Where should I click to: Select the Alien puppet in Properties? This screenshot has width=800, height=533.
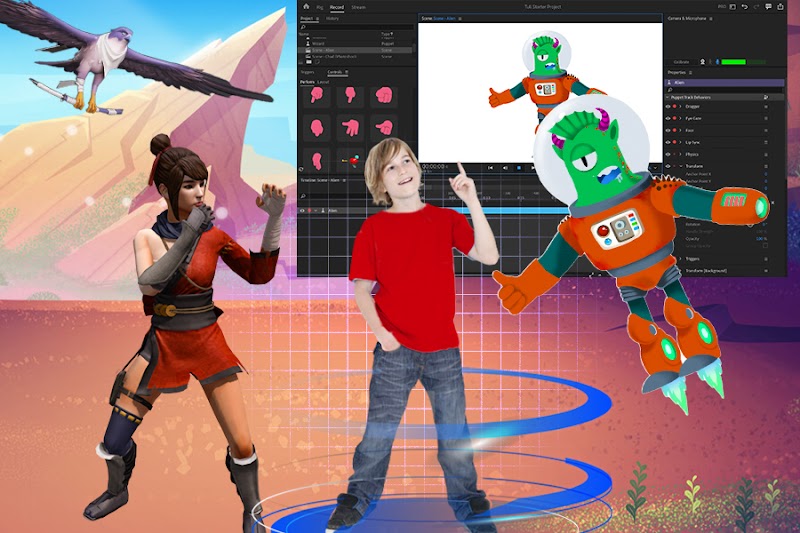(724, 82)
